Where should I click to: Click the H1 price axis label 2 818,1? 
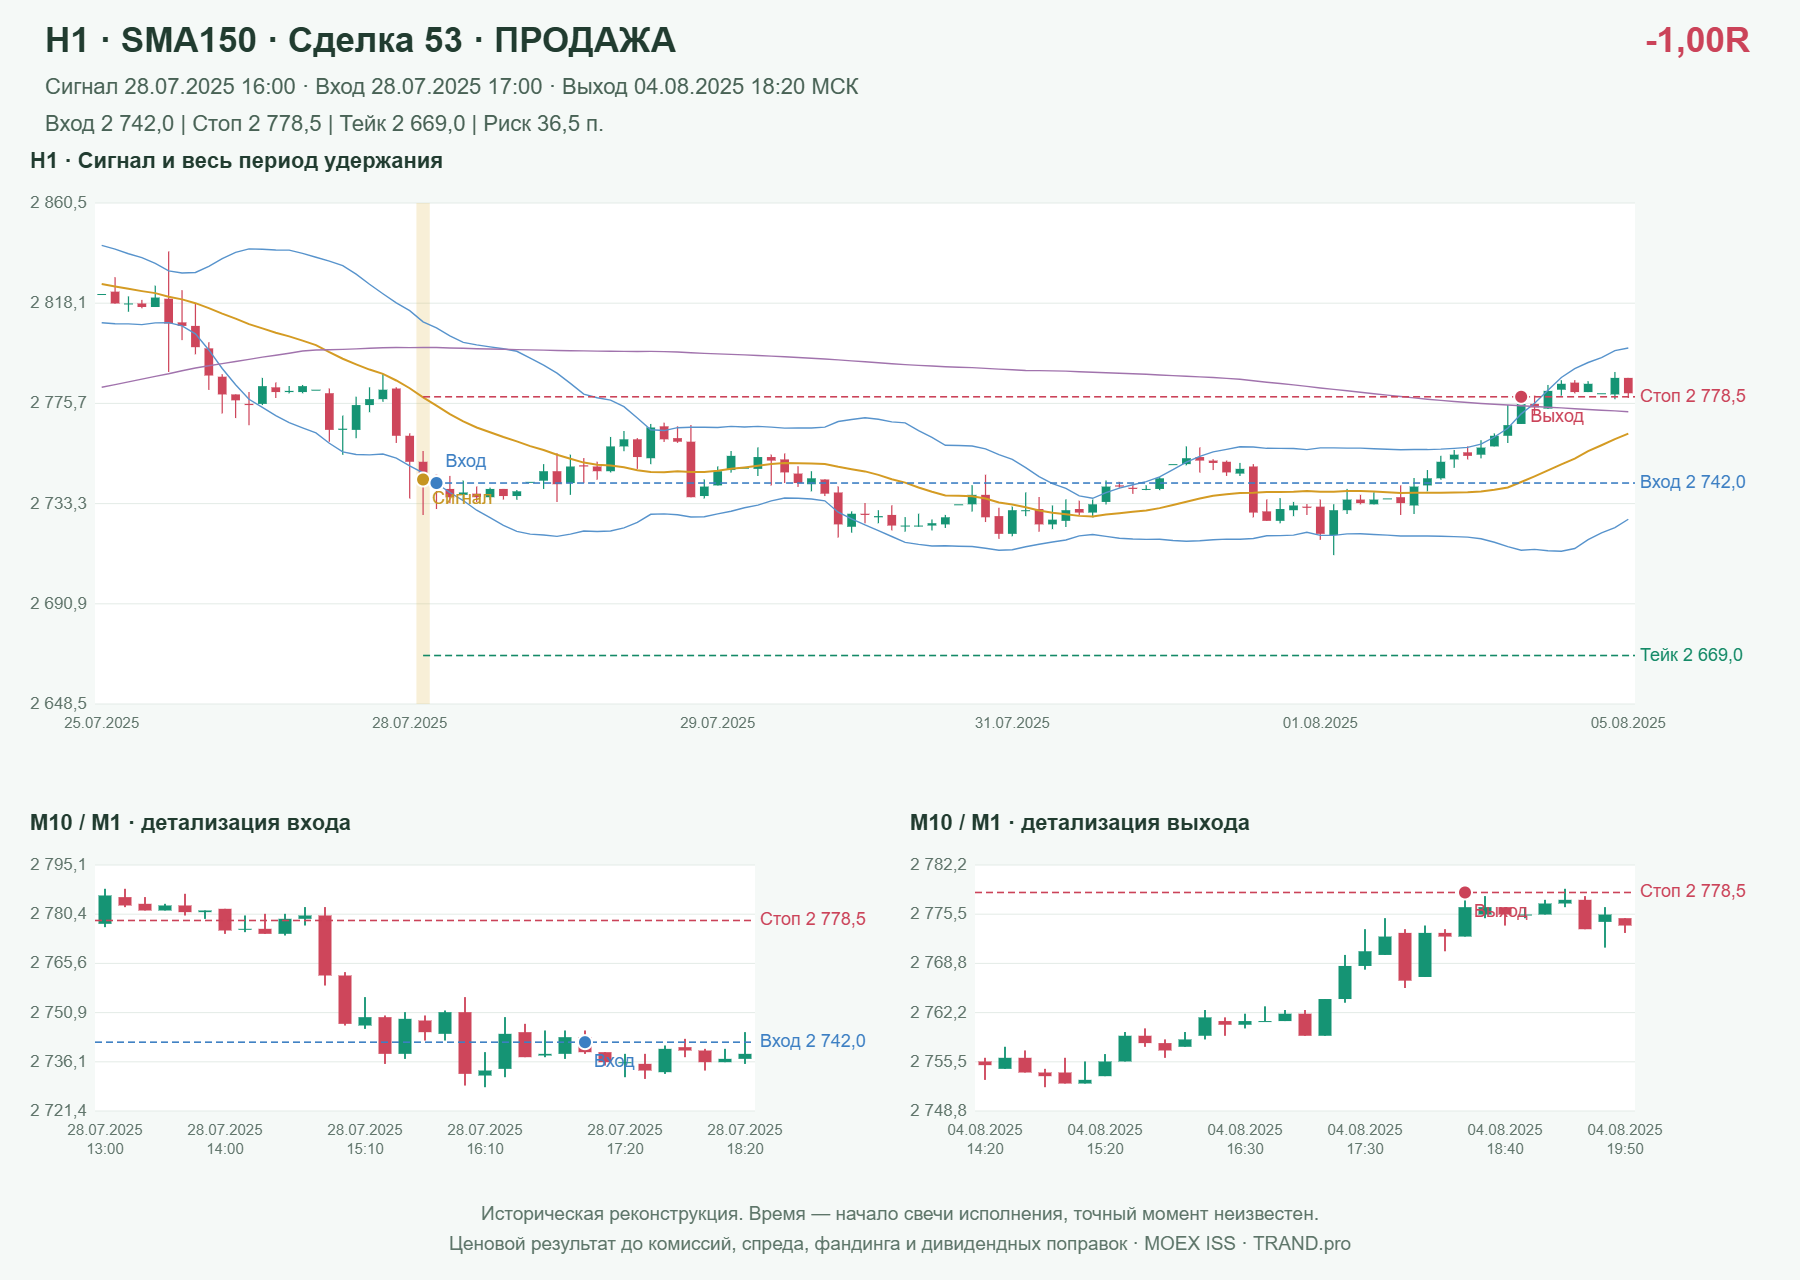[58, 303]
